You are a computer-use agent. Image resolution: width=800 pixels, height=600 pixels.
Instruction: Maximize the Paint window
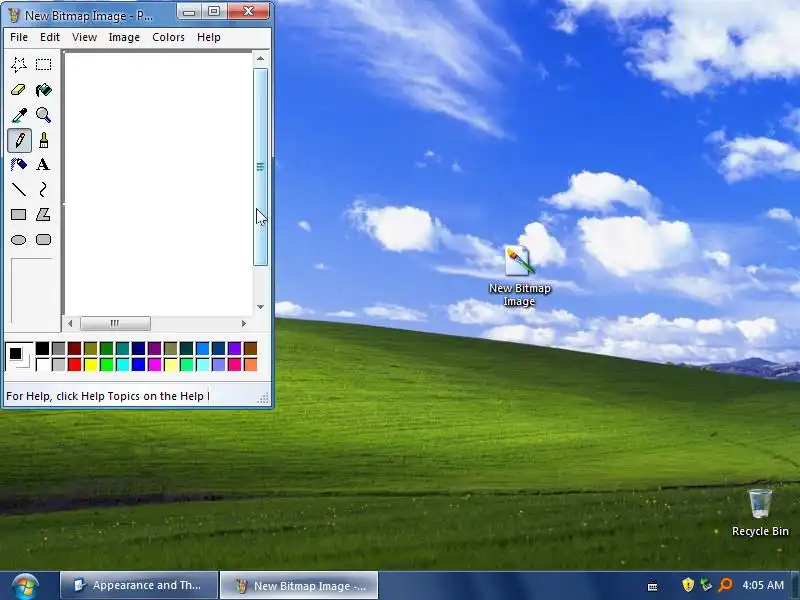coord(214,11)
